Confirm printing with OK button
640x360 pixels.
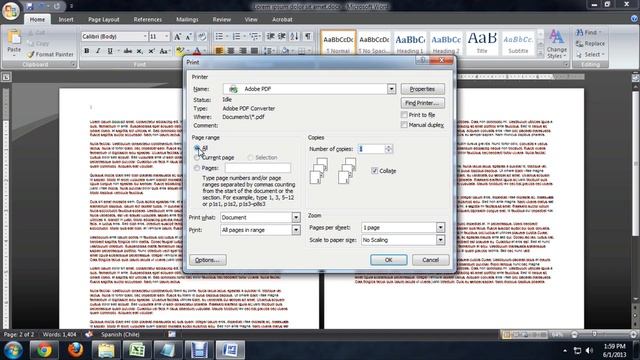pyautogui.click(x=389, y=260)
